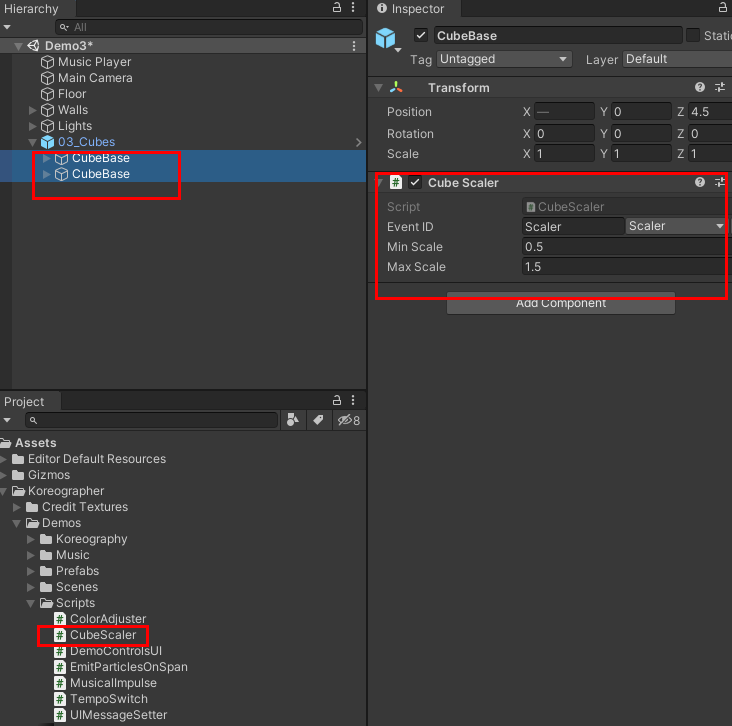Lock the Hierarchy panel
The width and height of the screenshot is (732, 726).
pyautogui.click(x=337, y=7)
